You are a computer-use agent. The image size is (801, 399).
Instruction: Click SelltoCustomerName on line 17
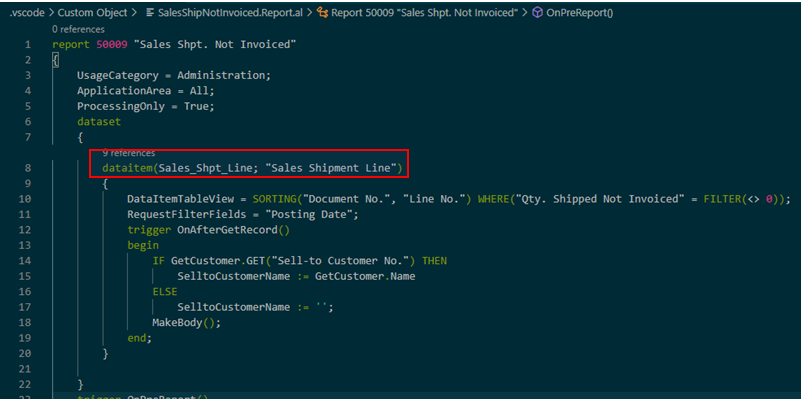(233, 307)
